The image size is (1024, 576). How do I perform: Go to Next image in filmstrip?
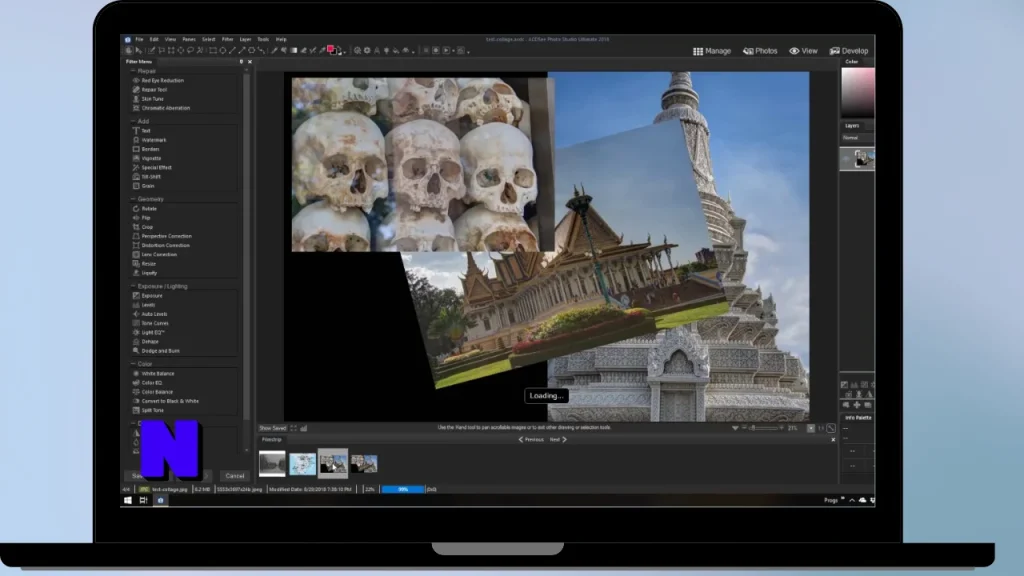click(558, 440)
